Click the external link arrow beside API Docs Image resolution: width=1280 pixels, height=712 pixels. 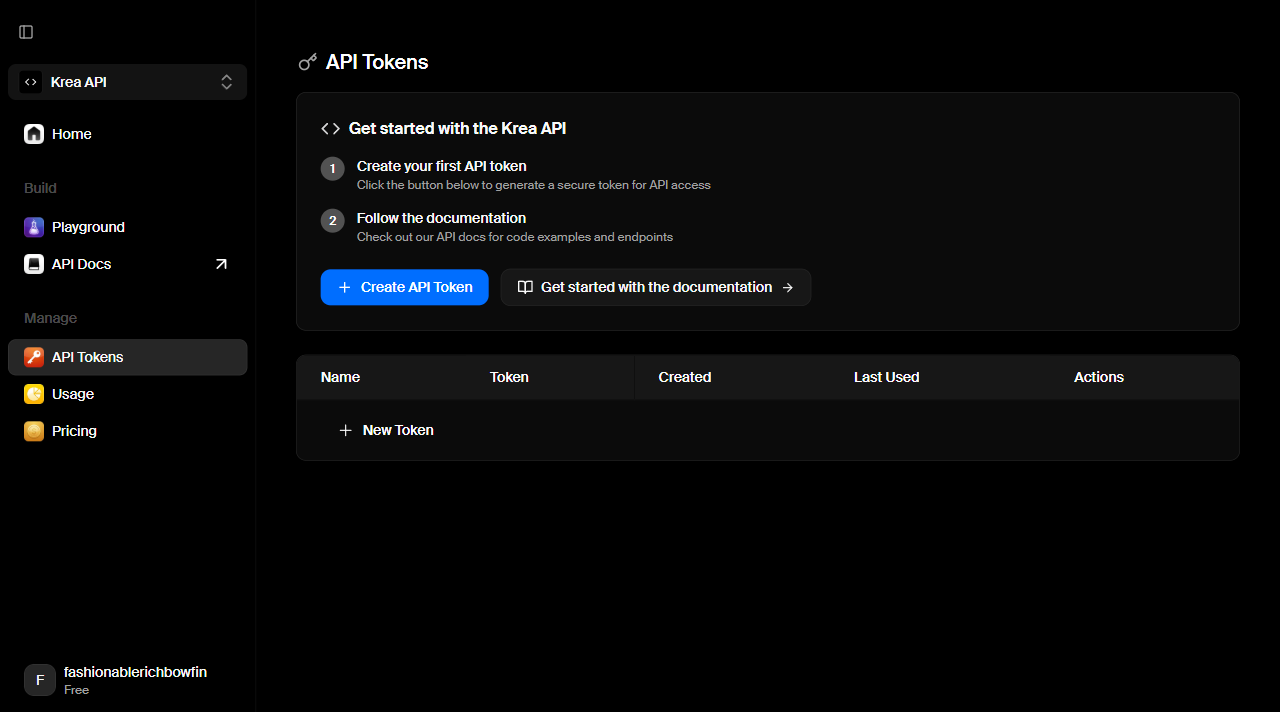[x=221, y=264]
